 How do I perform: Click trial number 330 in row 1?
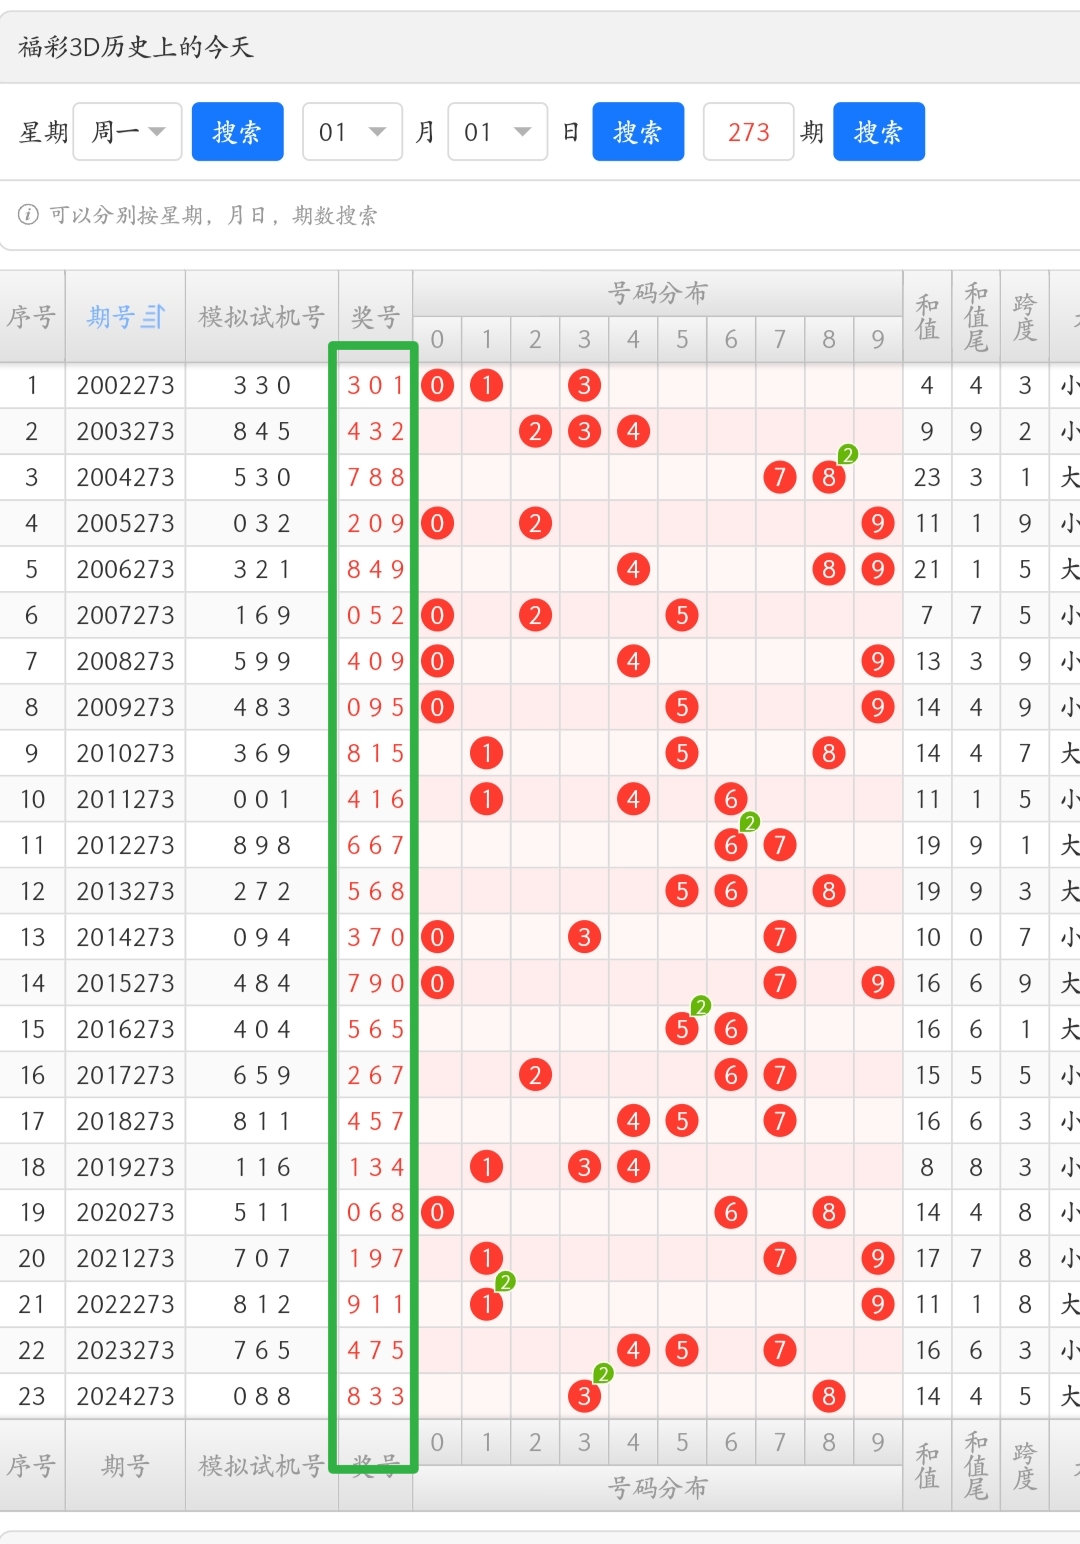[x=262, y=385]
